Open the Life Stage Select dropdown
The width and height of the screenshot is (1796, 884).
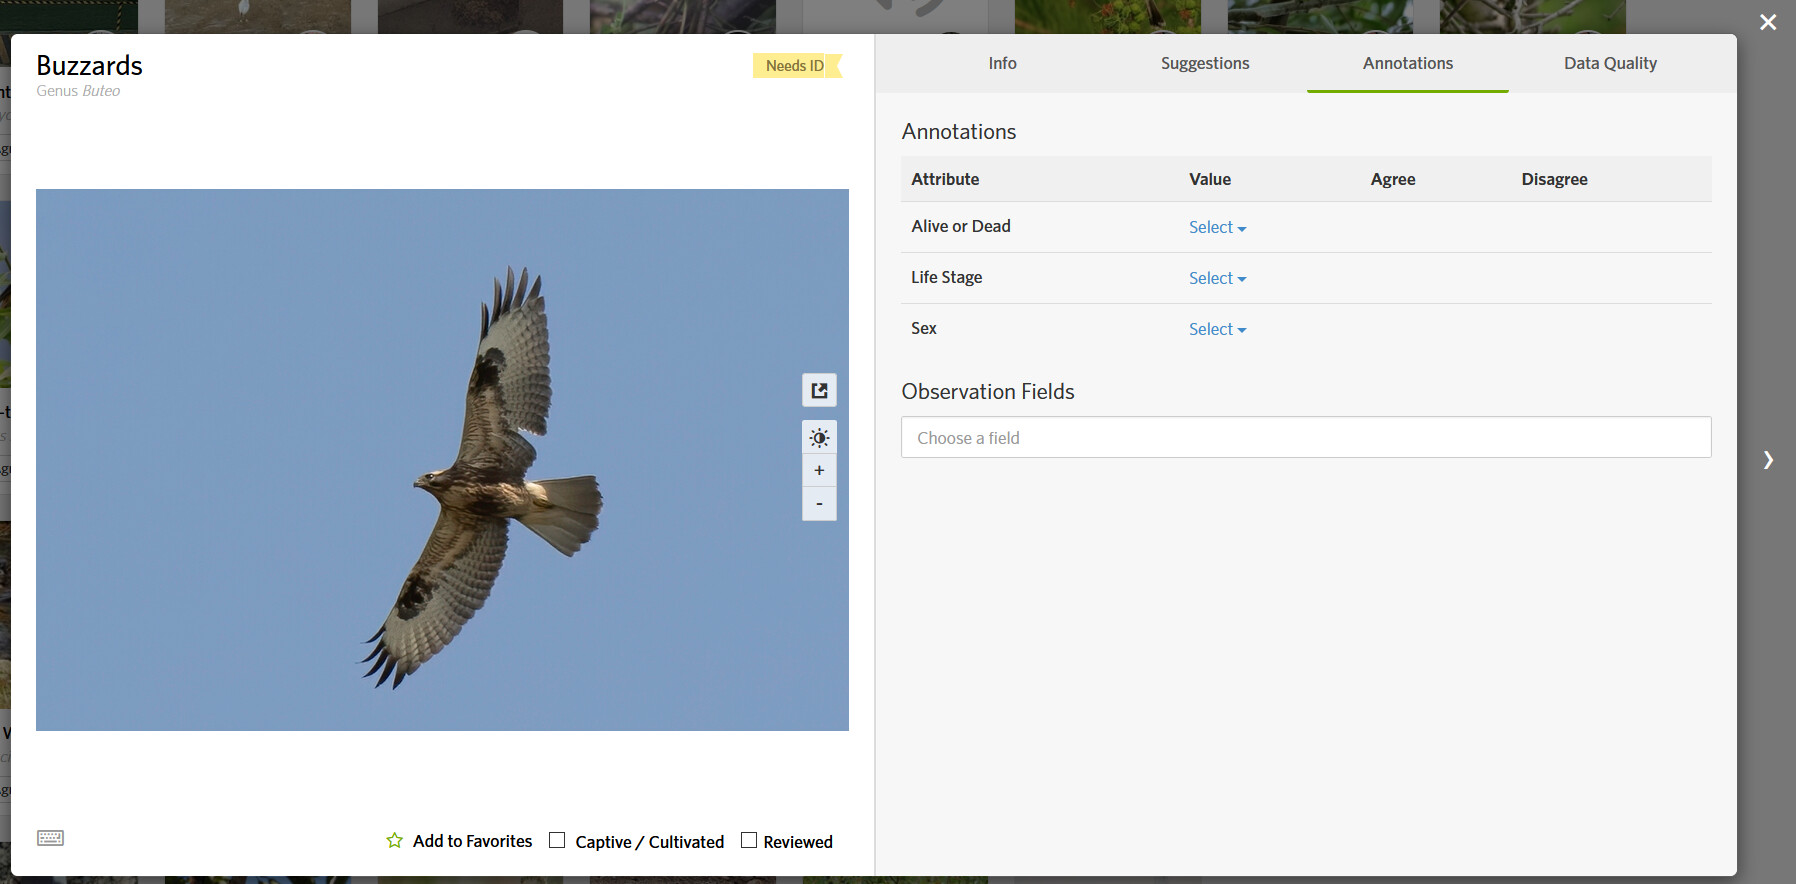[1217, 278]
